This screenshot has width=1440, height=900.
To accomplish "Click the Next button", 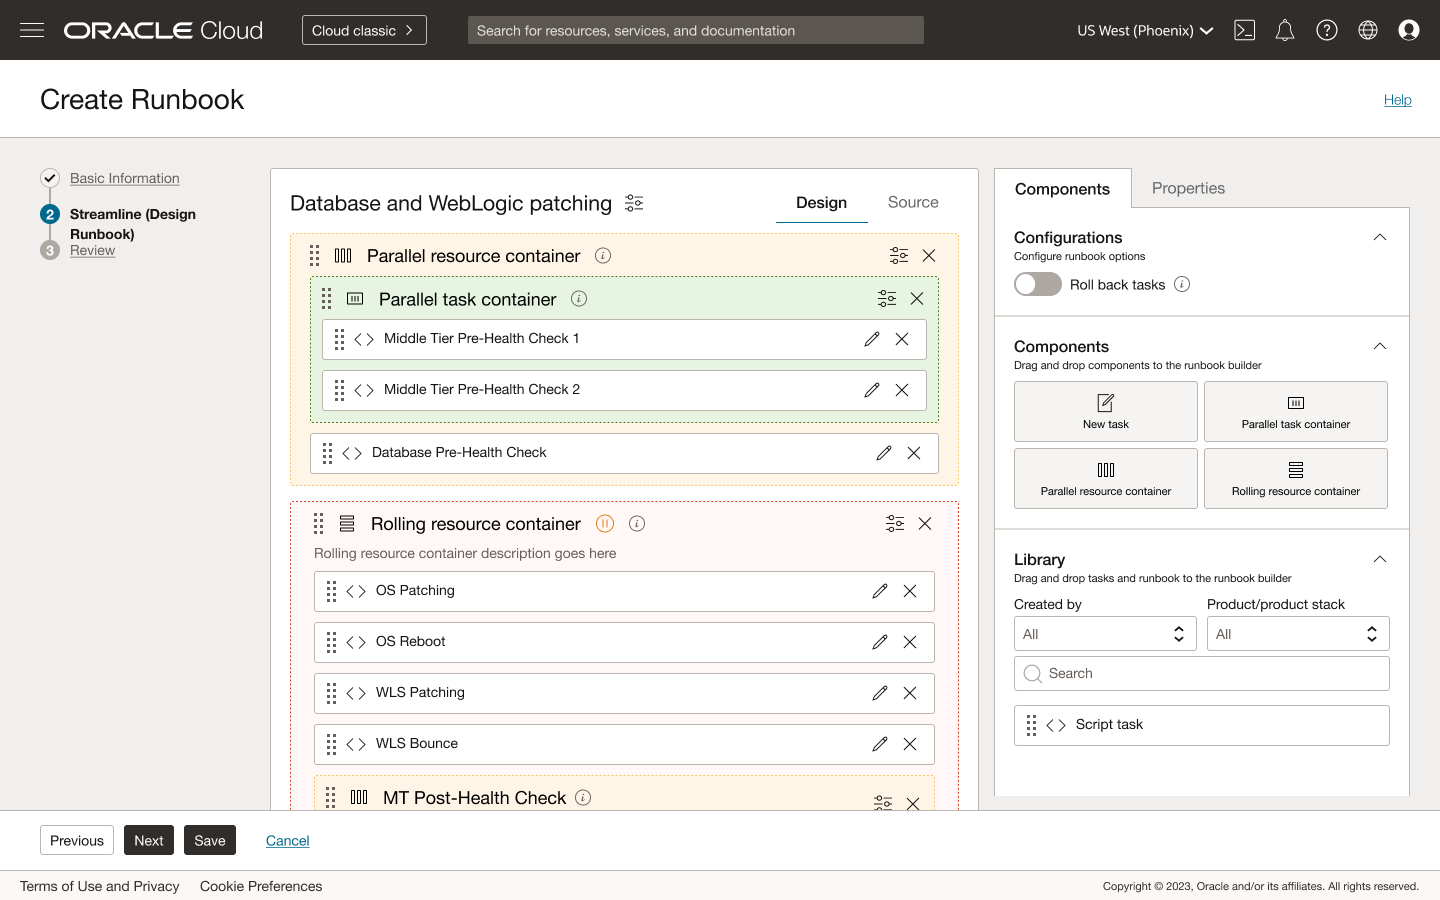I will (148, 840).
